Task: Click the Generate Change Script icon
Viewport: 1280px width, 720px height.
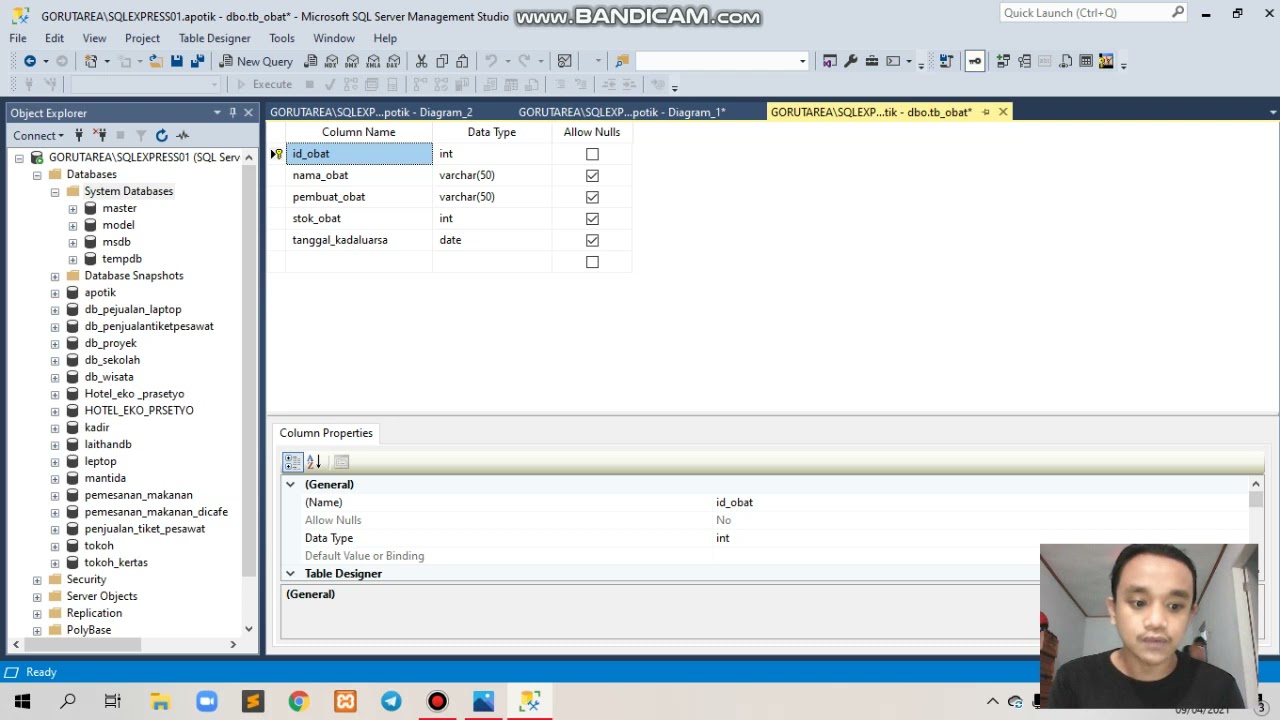Action: coord(946,61)
